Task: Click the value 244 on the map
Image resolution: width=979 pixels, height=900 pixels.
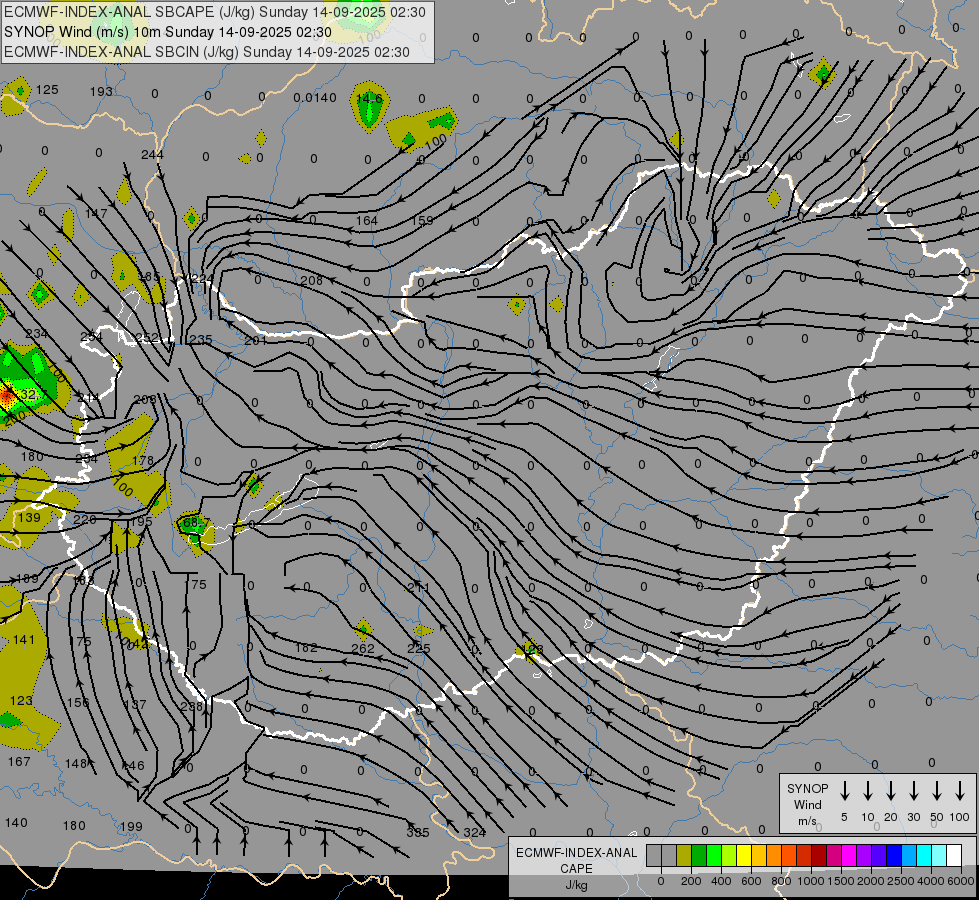Action: (152, 154)
